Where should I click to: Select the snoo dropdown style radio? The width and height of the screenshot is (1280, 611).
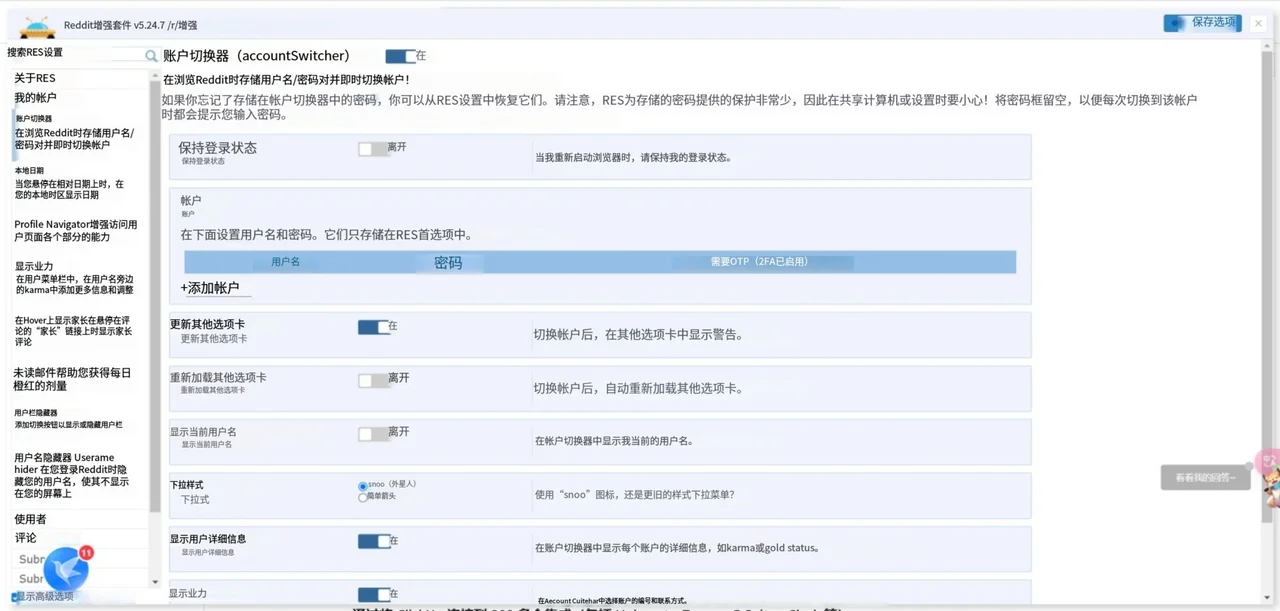(x=362, y=486)
